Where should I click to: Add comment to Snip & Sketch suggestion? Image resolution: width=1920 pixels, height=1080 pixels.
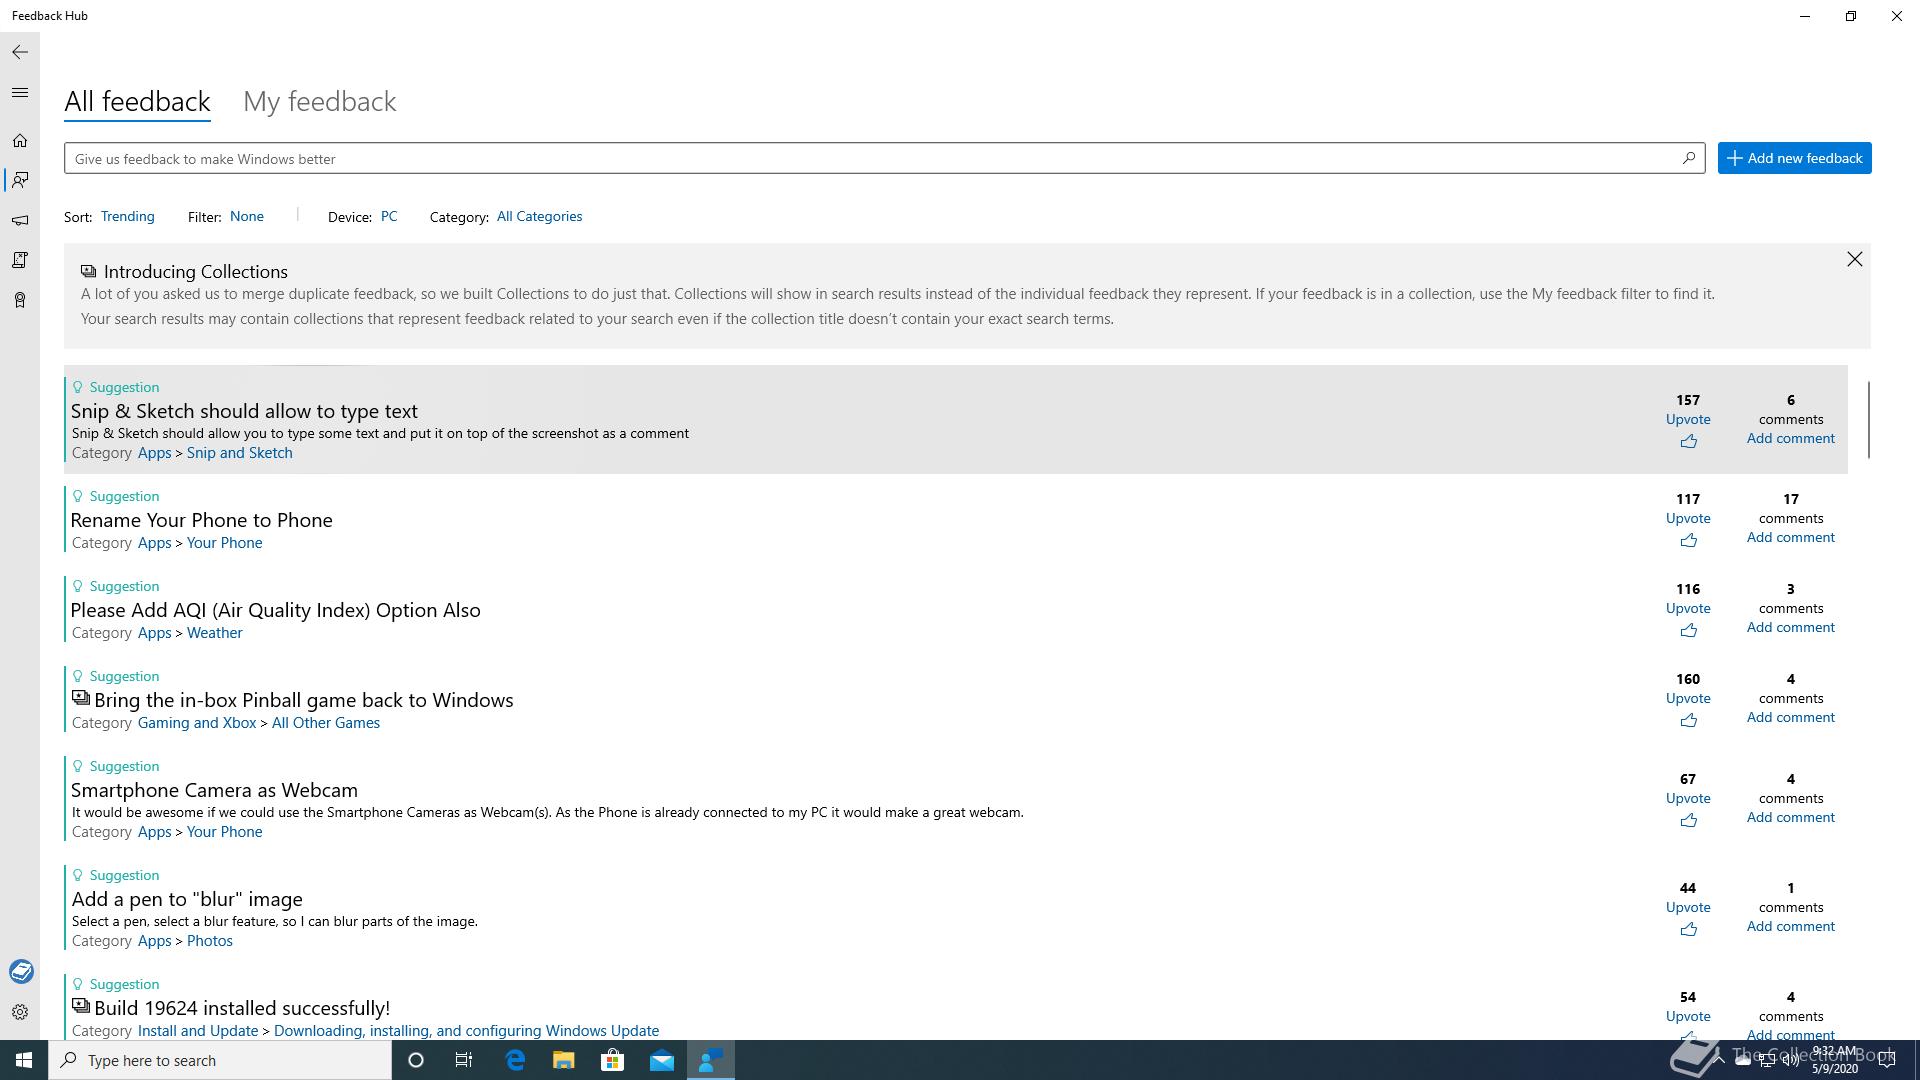(1790, 438)
